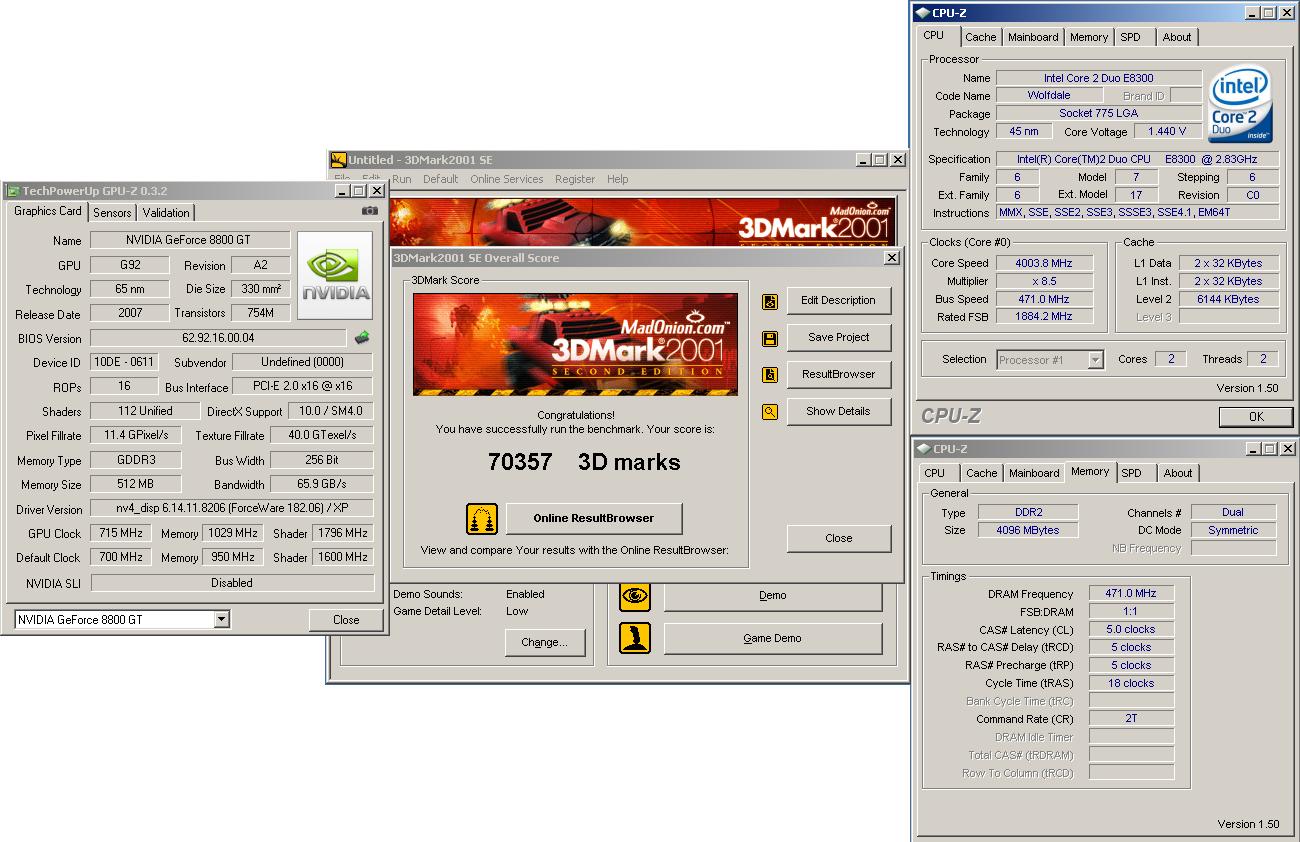Image resolution: width=1300 pixels, height=842 pixels.
Task: Click the Driver Version field in GPU-Z
Action: pos(232,508)
